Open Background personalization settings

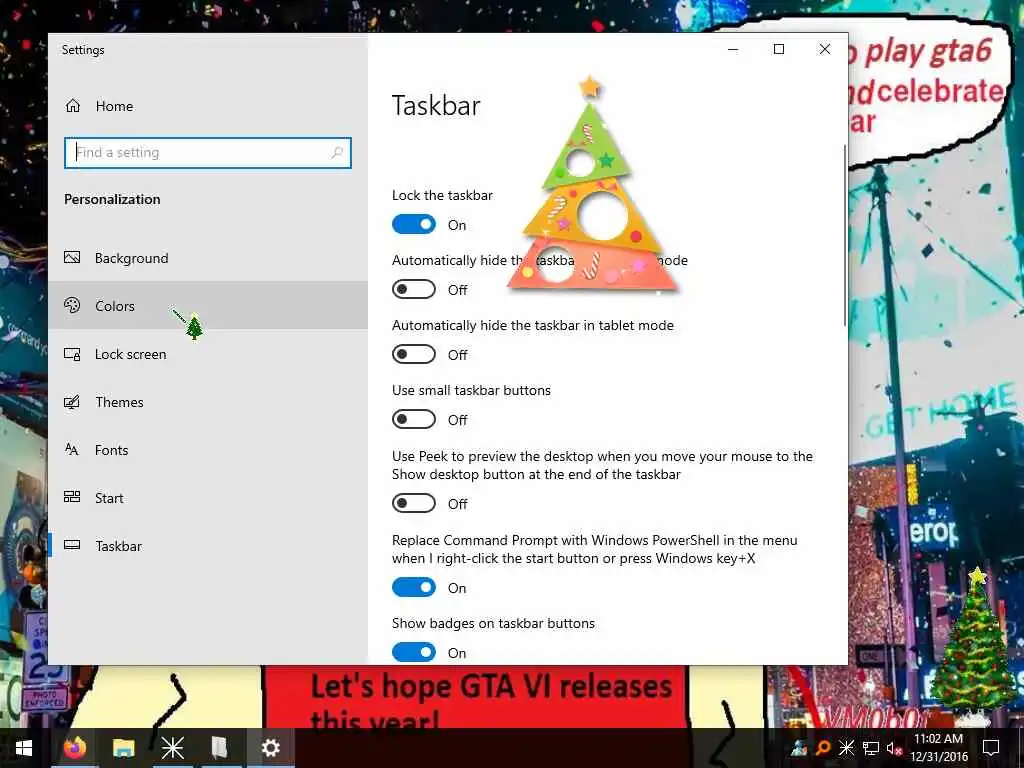(208, 258)
